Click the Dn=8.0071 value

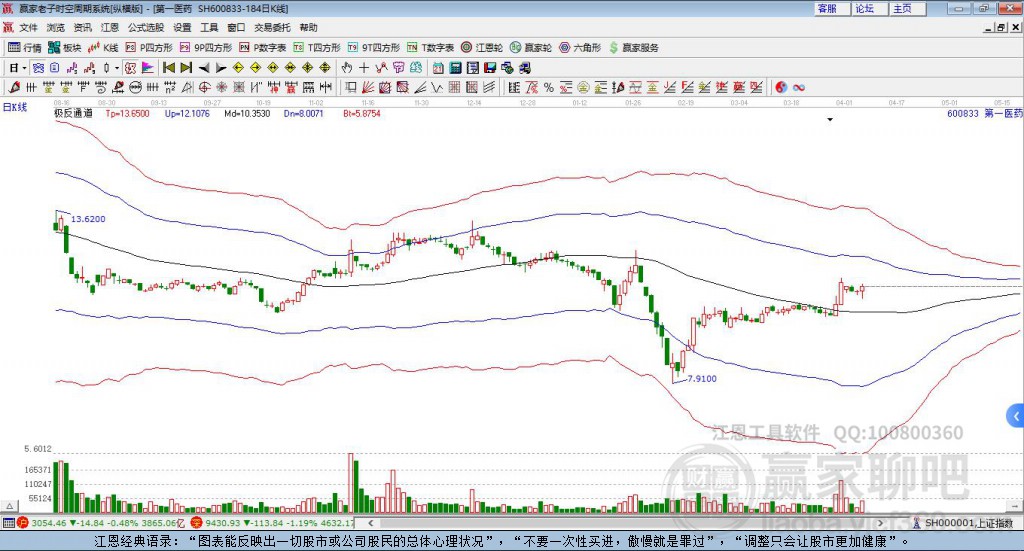[303, 114]
